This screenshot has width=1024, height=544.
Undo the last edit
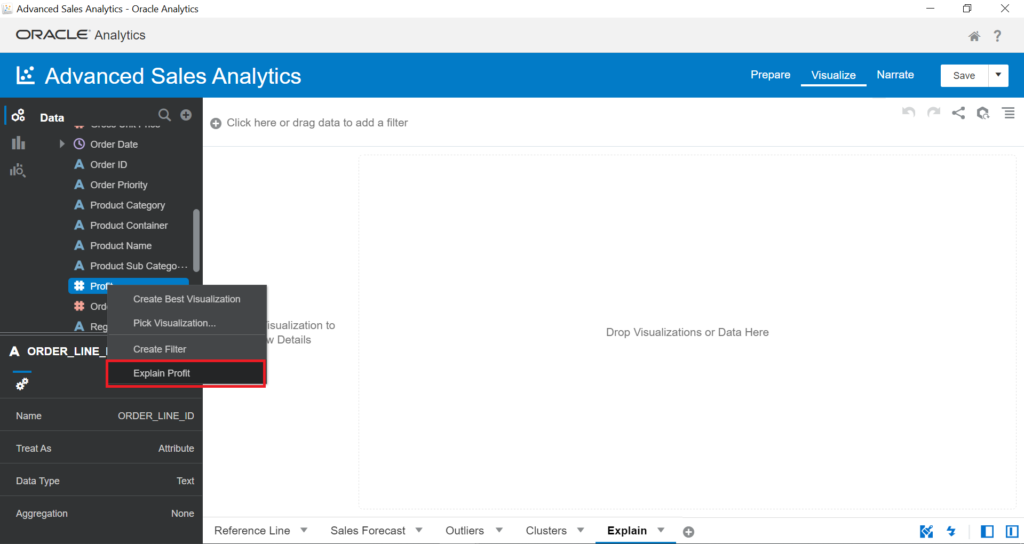coord(908,112)
